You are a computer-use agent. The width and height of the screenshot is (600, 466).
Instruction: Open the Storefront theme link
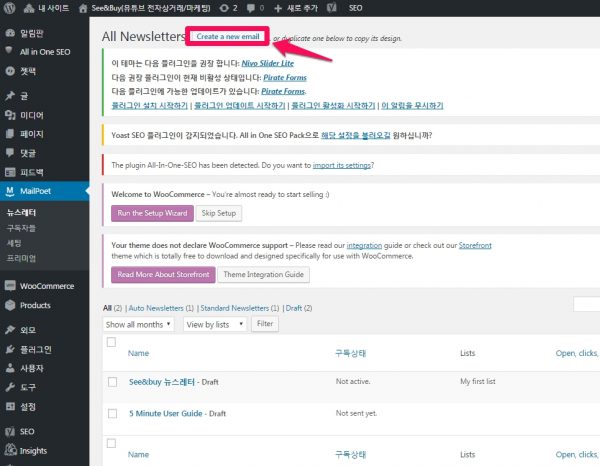pyautogui.click(x=475, y=245)
